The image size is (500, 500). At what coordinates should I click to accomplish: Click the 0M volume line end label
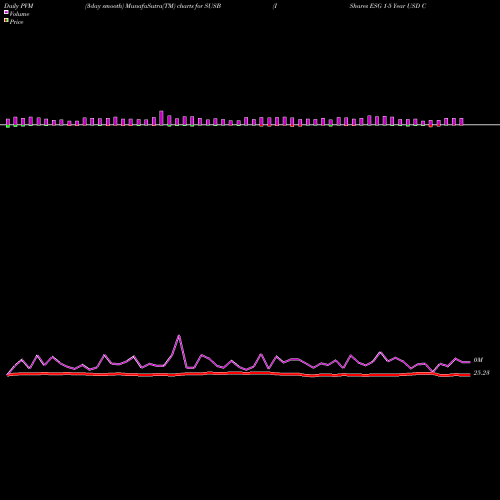point(478,360)
